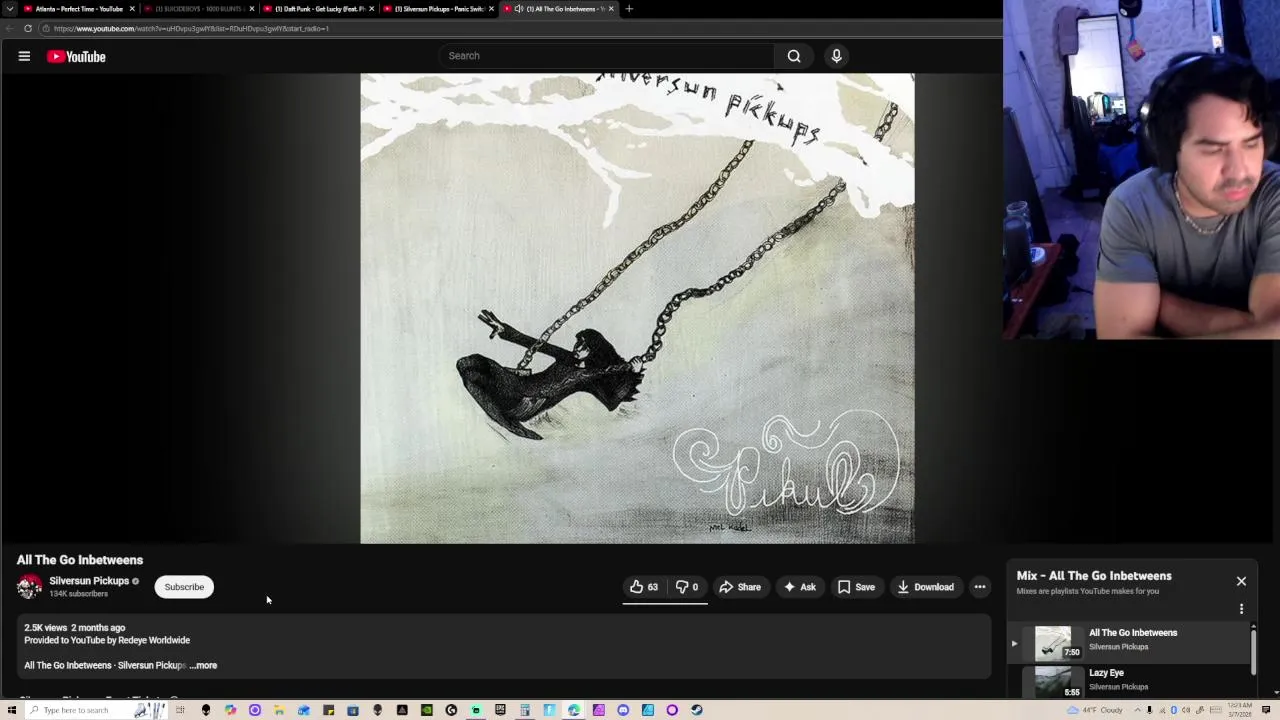
Task: Open Silversun Pickups channel name link
Action: pyautogui.click(x=89, y=581)
